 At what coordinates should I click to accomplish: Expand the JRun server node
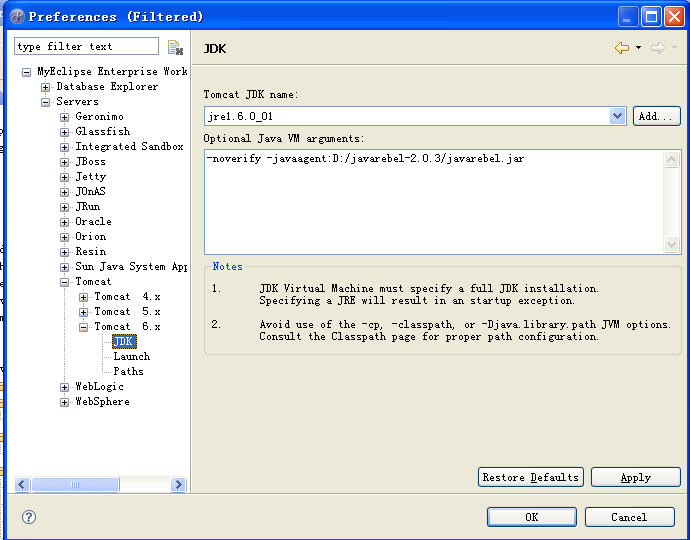click(64, 207)
